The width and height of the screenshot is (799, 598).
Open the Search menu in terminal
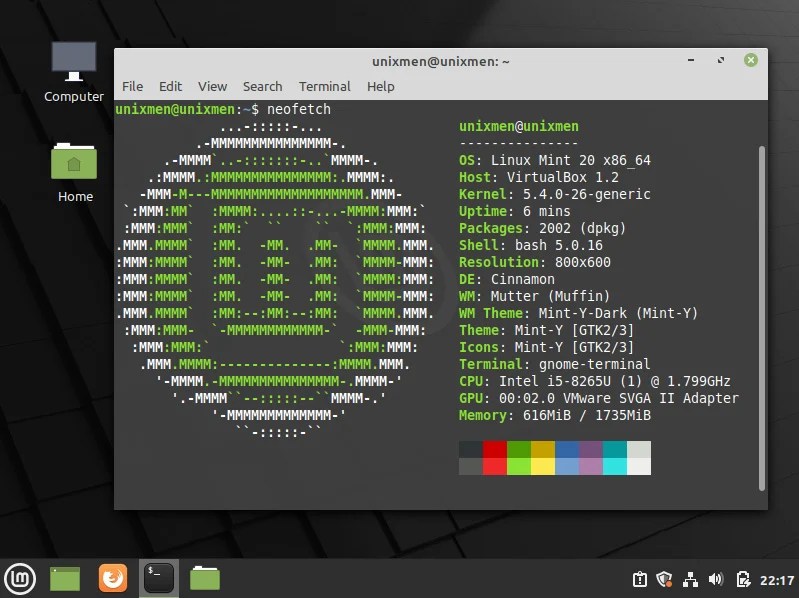(x=262, y=87)
